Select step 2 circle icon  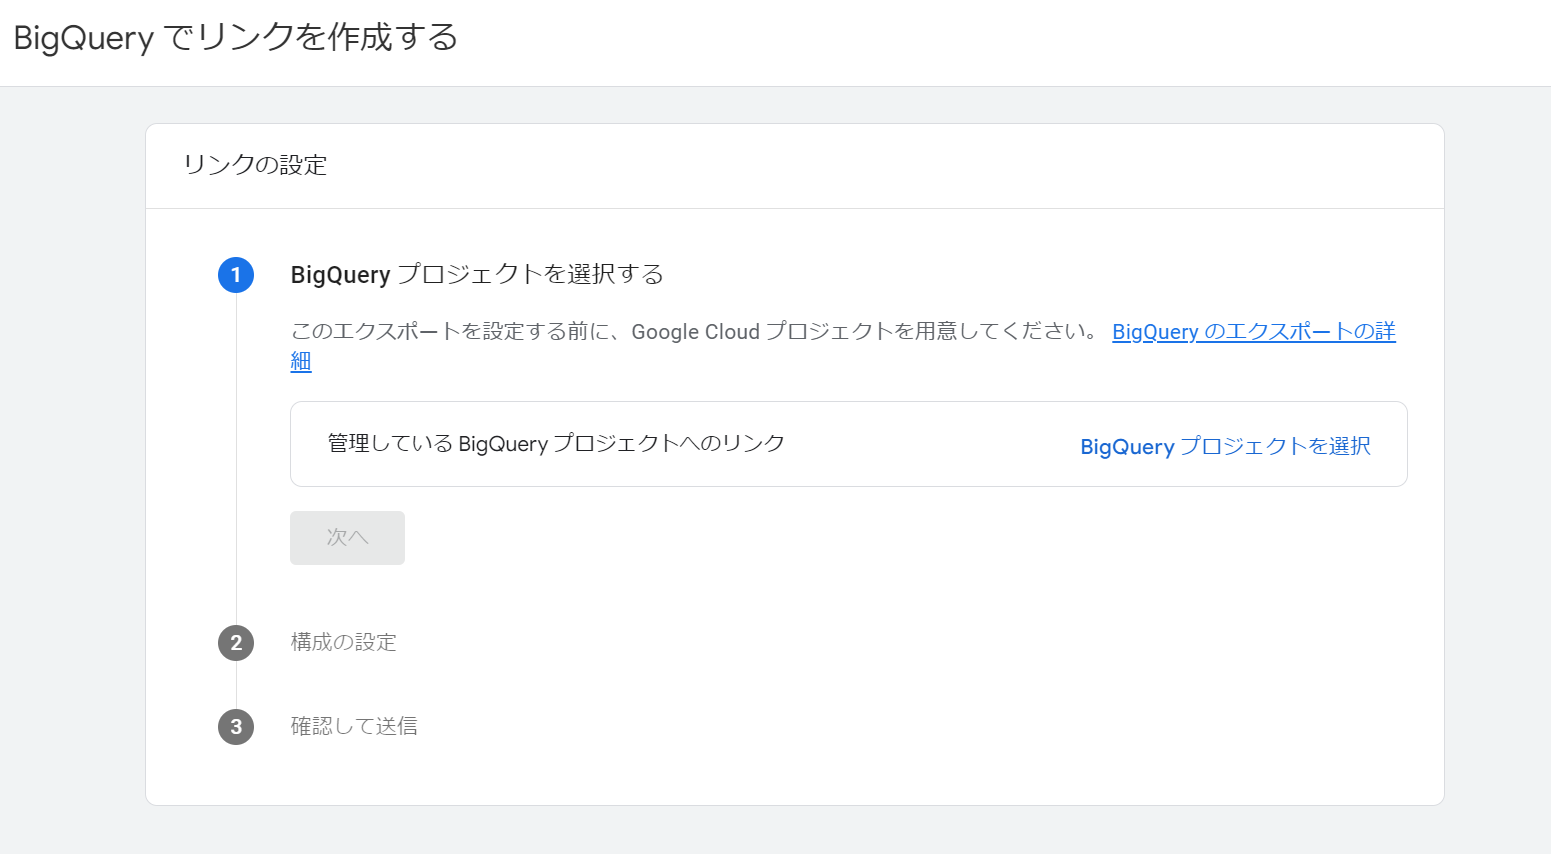[x=236, y=643]
